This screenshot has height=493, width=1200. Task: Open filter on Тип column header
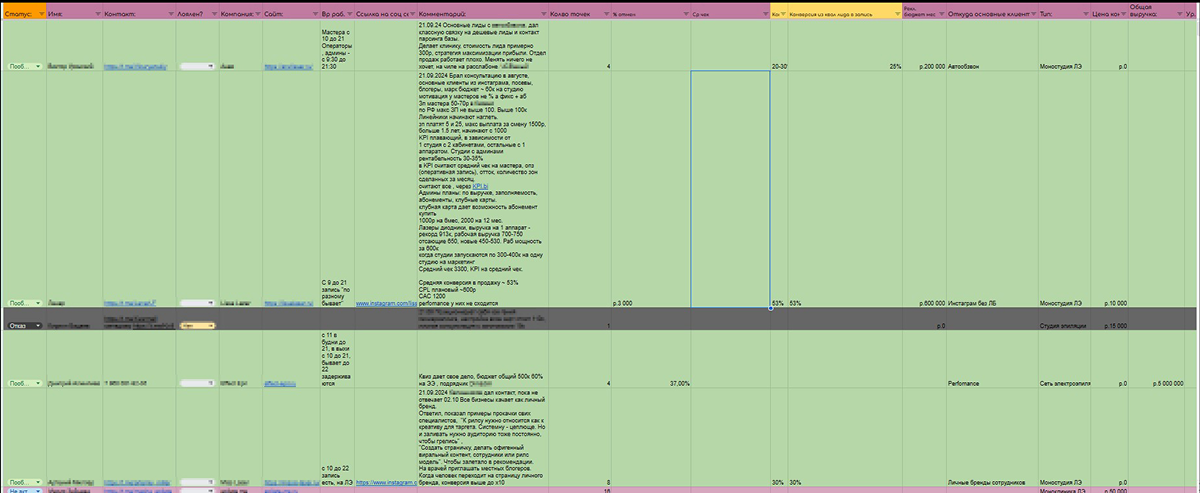1086,16
